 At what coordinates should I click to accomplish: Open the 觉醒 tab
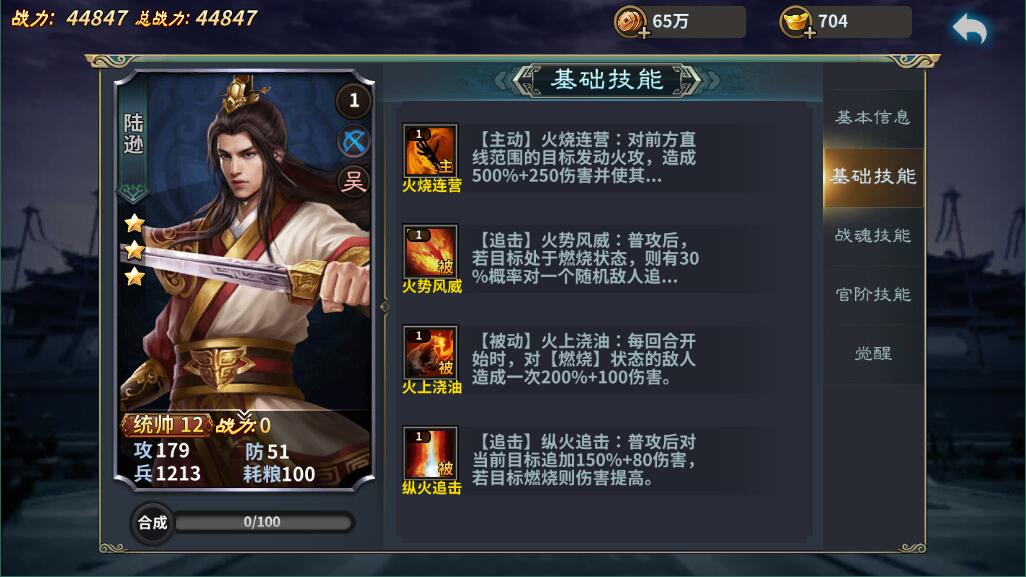point(873,353)
